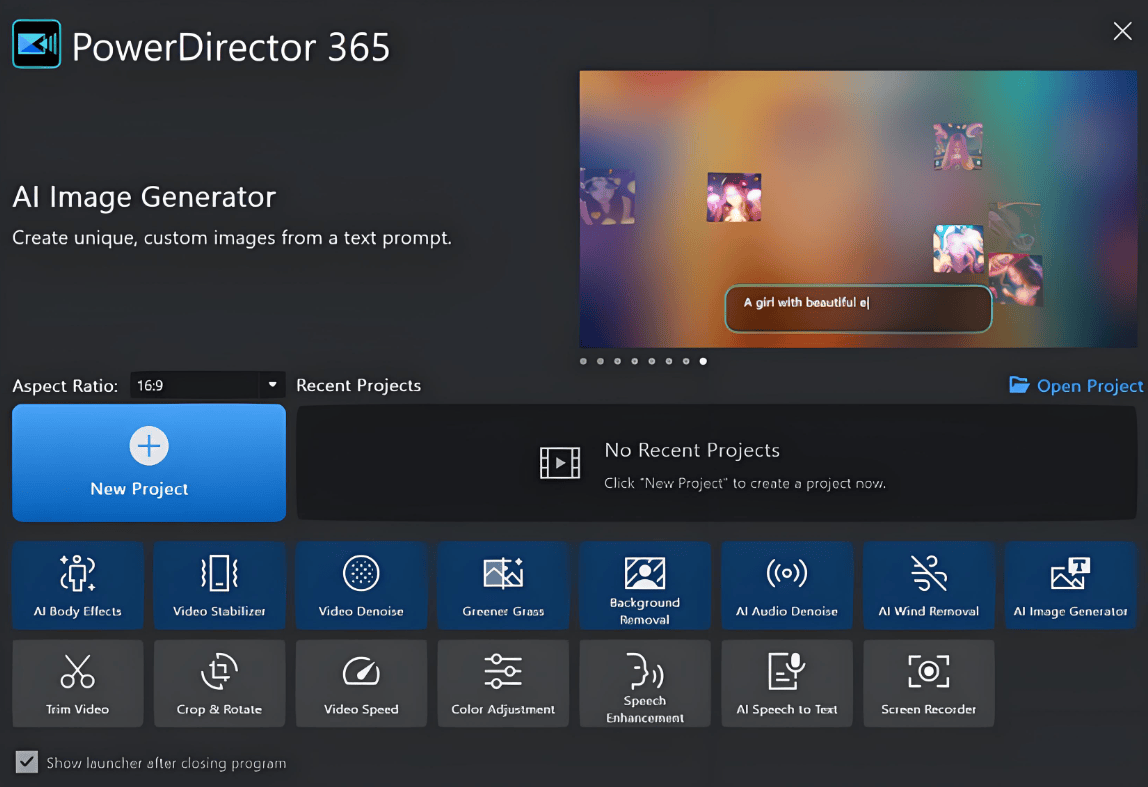Click the film strip icon in Recent Projects
1148x787 pixels.
pos(560,463)
